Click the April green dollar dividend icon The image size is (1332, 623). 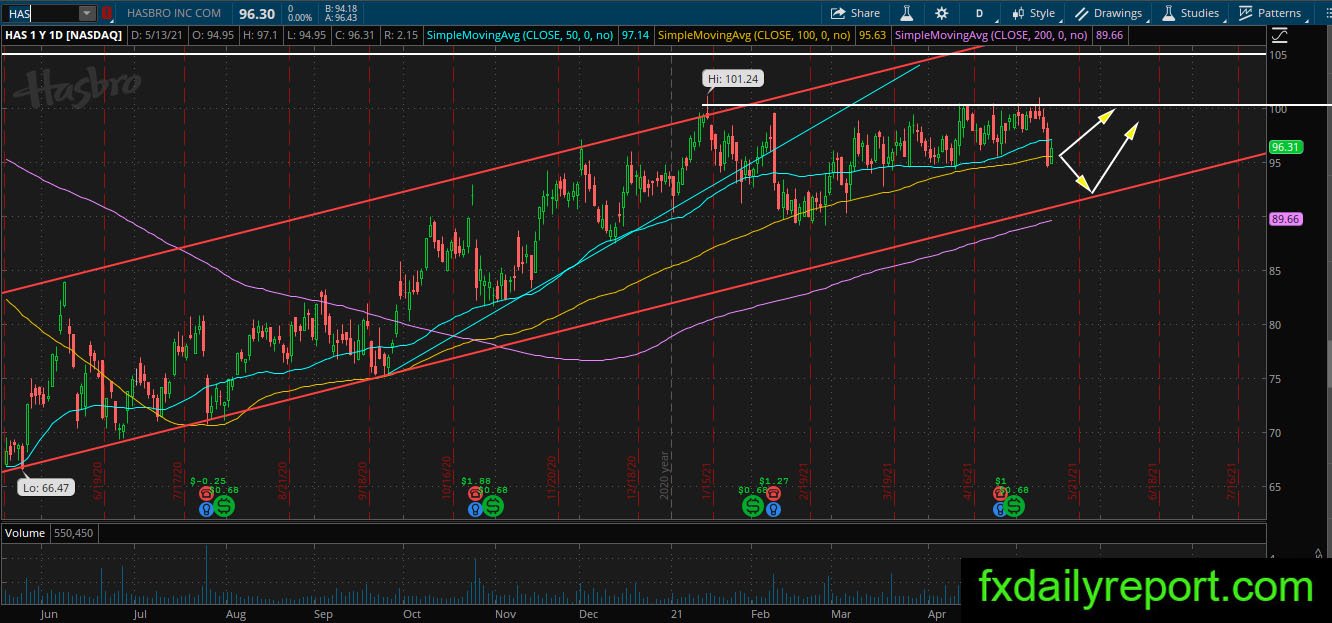[x=1015, y=506]
